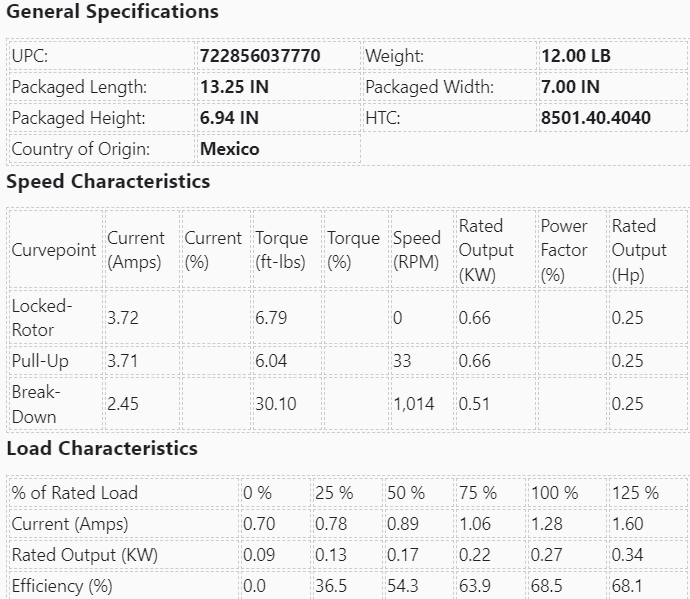This screenshot has height=599, width=690.
Task: Select the UPC value 722856037770
Action: [260, 56]
